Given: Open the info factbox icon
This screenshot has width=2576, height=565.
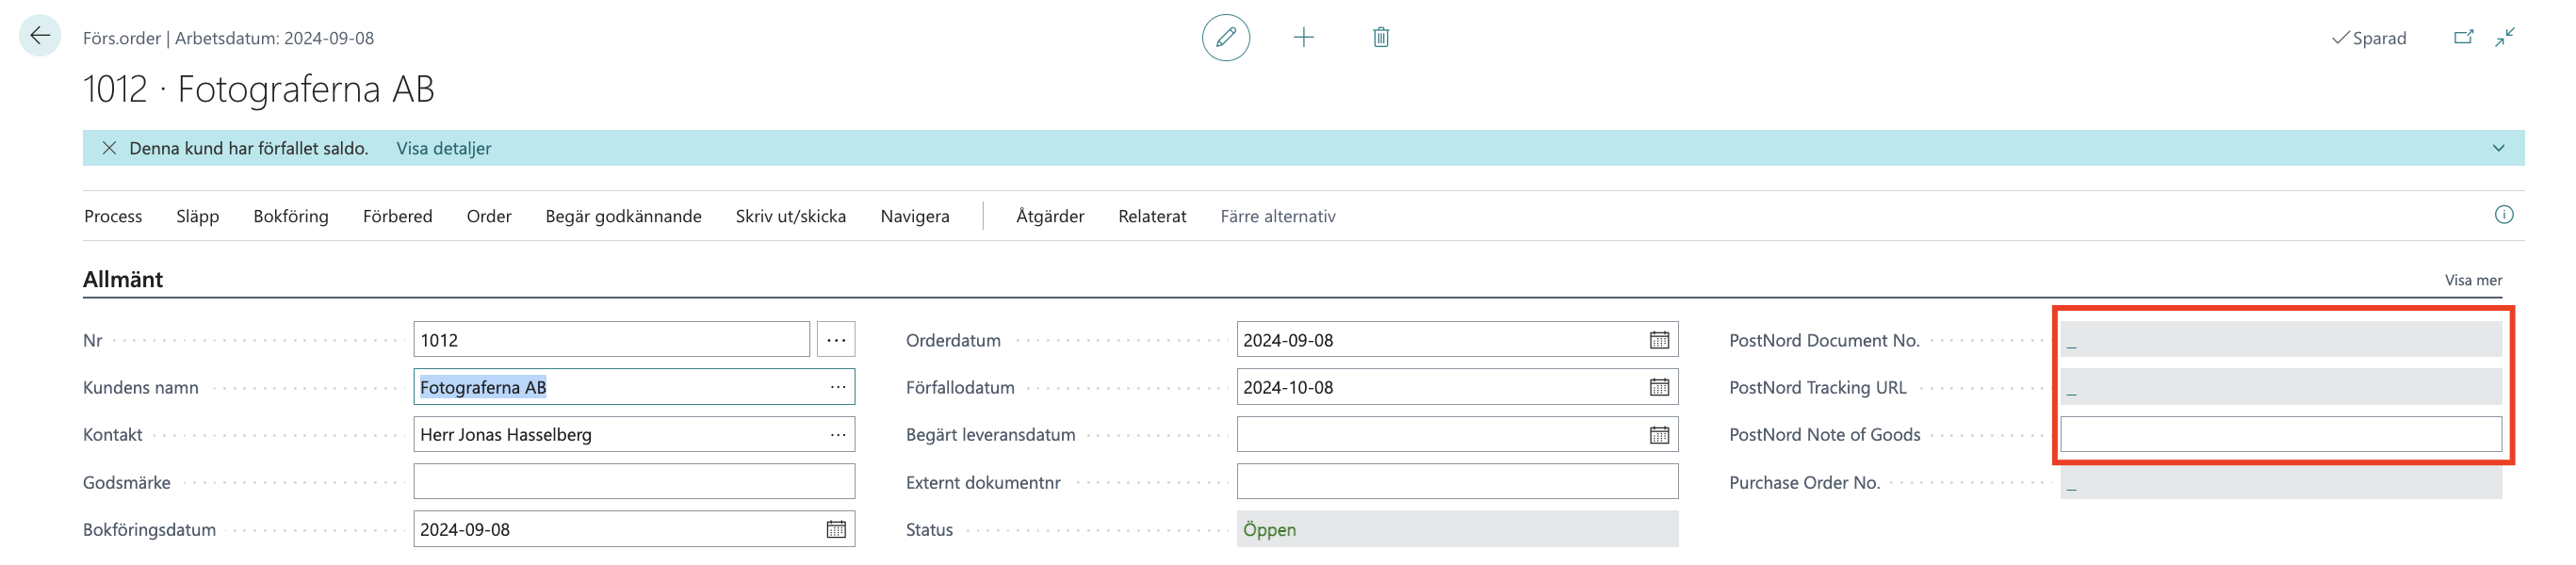Looking at the screenshot, I should click(2503, 215).
